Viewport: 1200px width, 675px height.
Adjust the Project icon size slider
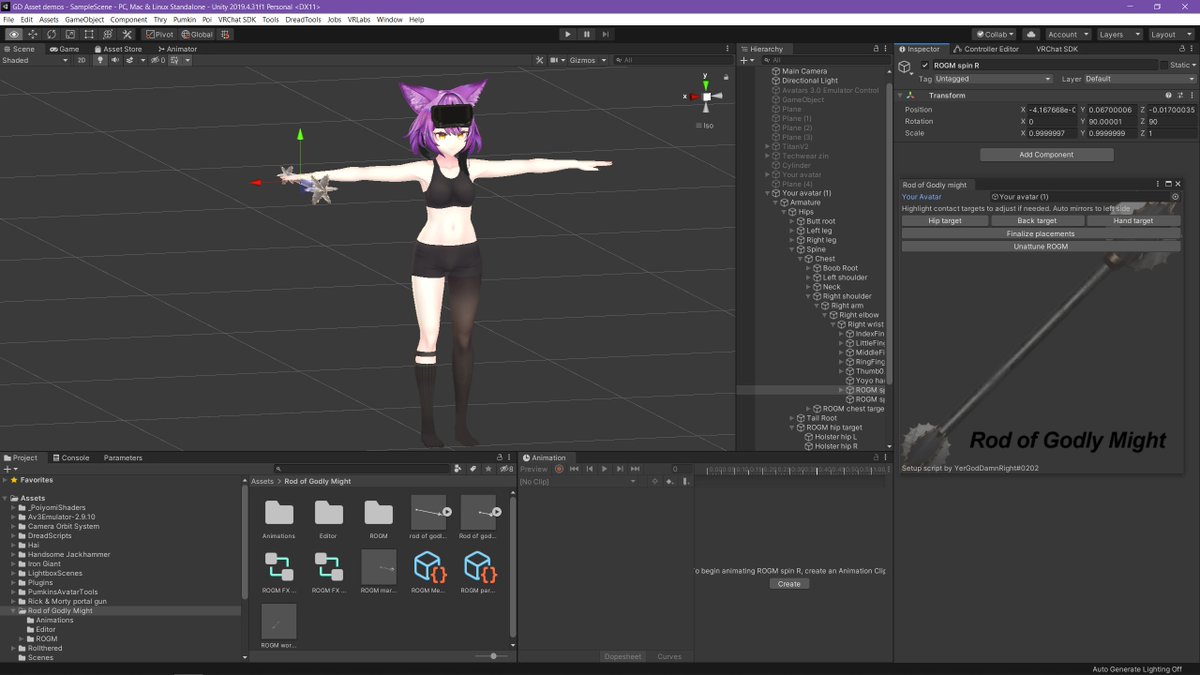coord(492,656)
